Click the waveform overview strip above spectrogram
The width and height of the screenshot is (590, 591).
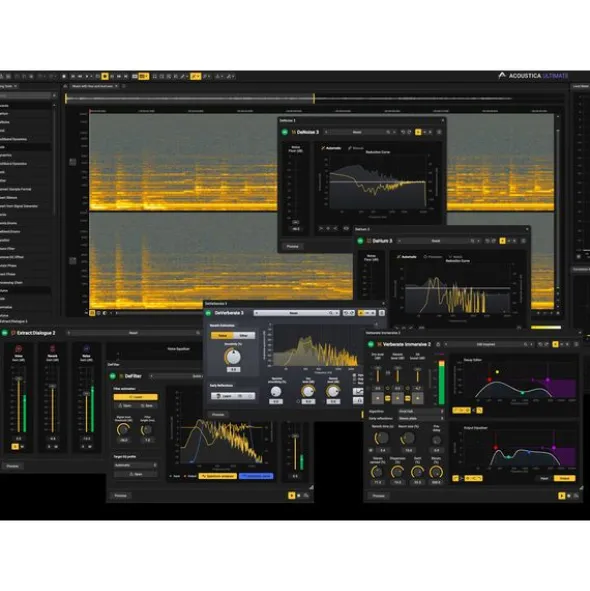[315, 99]
